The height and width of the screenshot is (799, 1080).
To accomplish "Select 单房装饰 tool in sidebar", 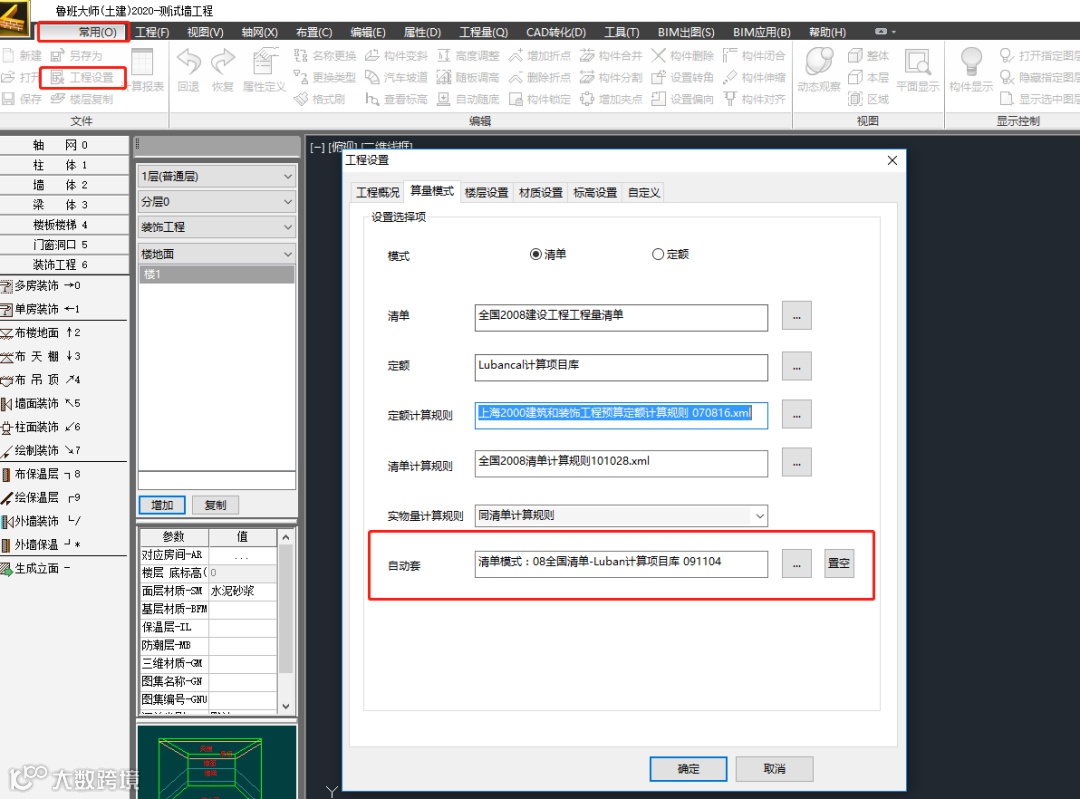I will point(41,309).
